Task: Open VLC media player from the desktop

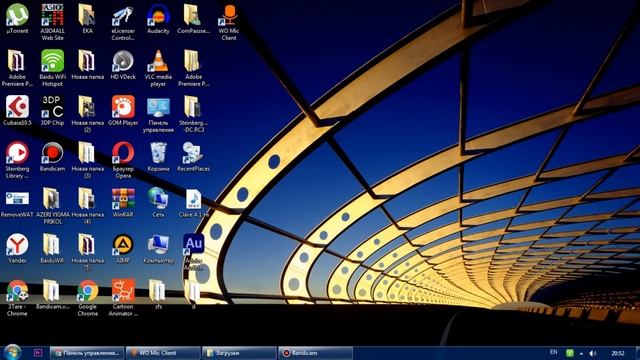Action: coord(158,68)
